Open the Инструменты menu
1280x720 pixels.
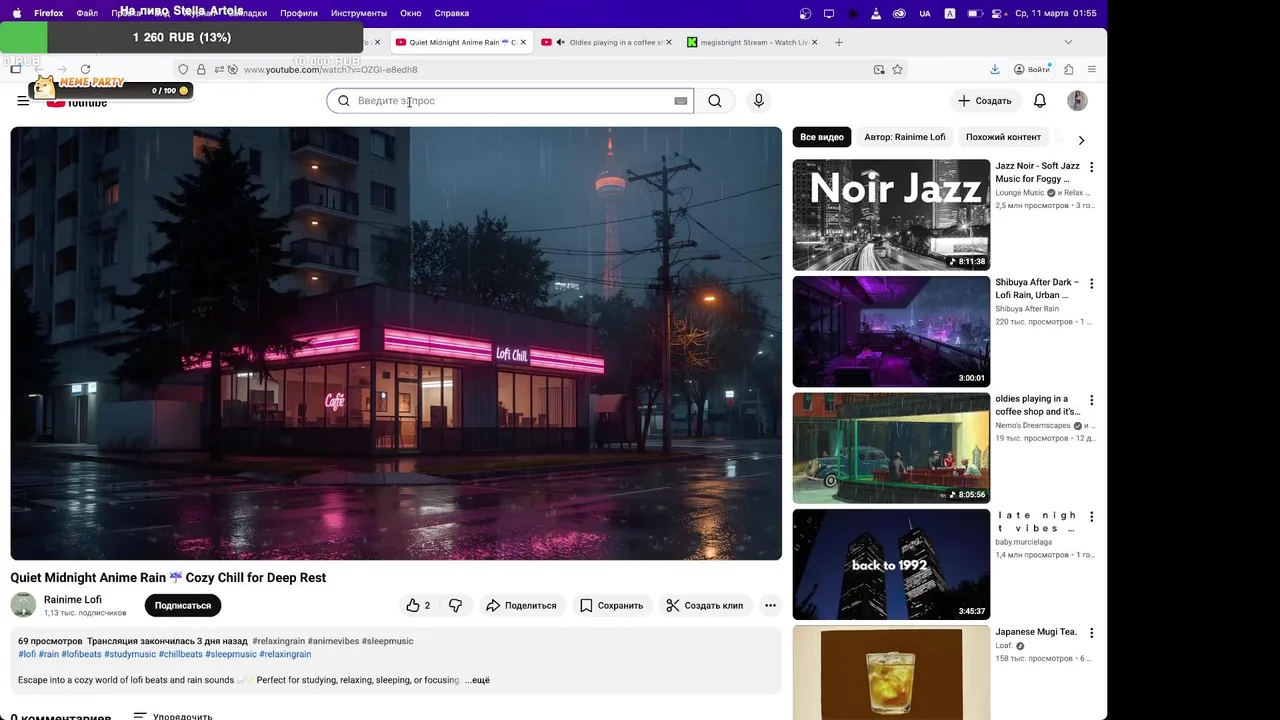[x=358, y=13]
